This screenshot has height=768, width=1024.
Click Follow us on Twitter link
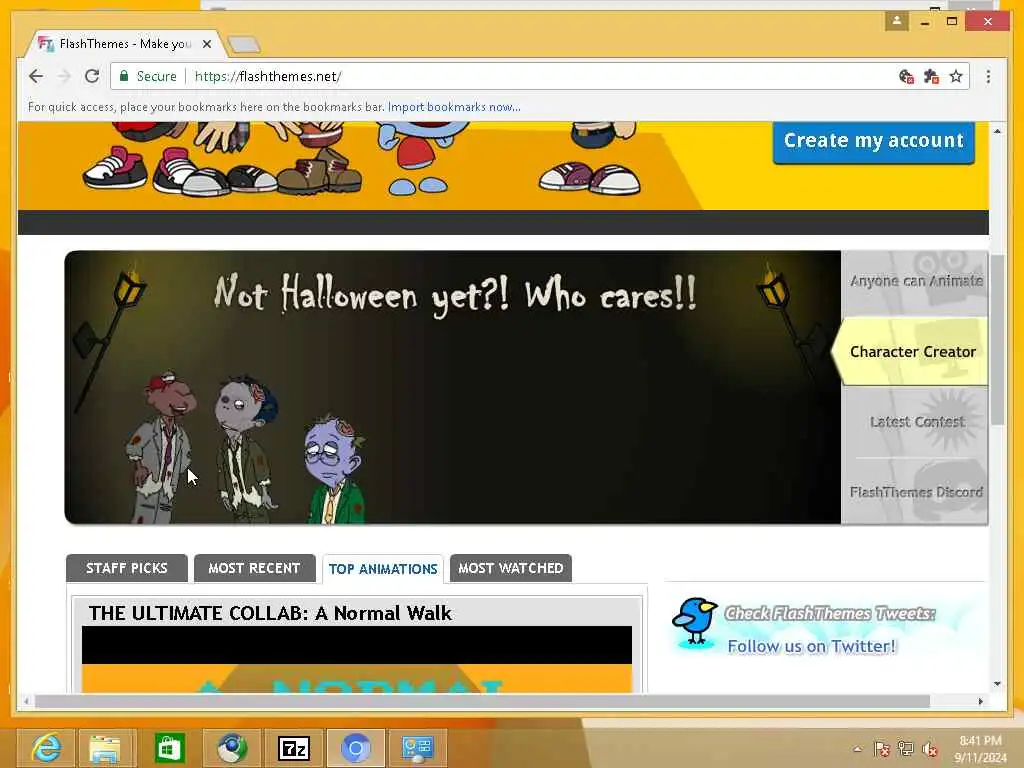[x=812, y=647]
